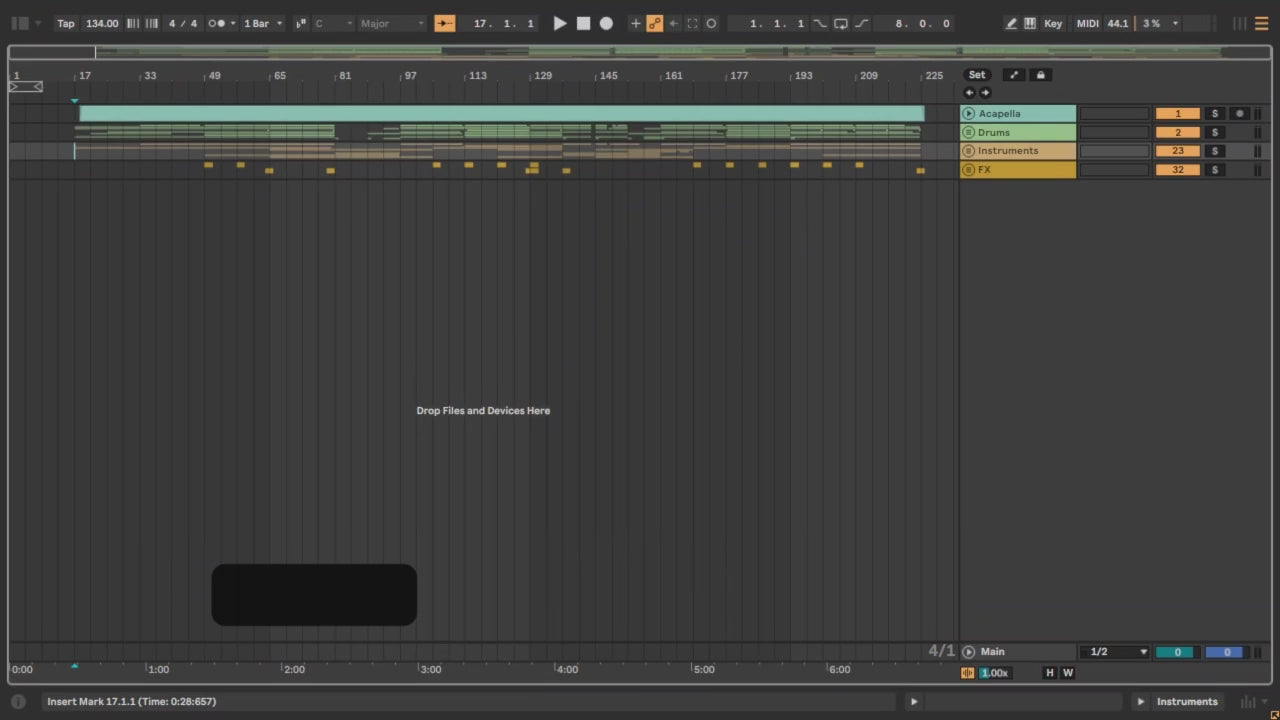Click the Stop button in the transport

583,23
